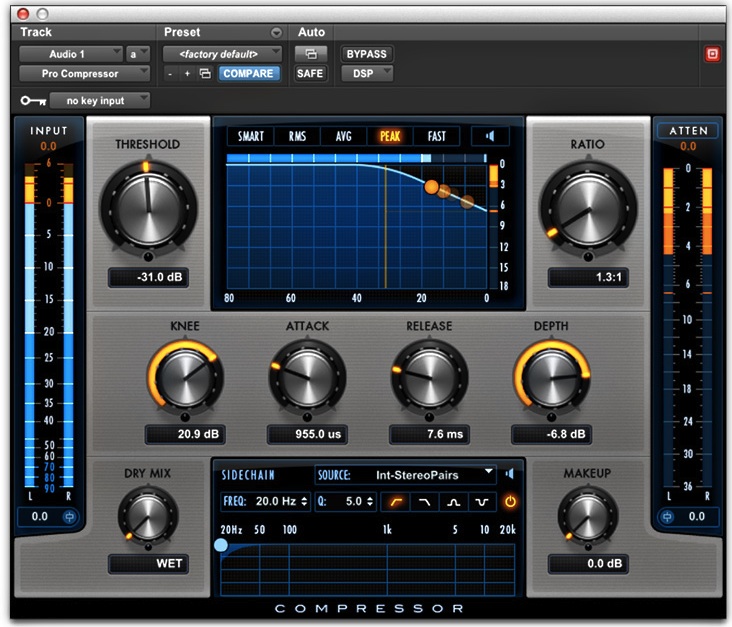Click the preset copy settings icon
Image resolution: width=732 pixels, height=627 pixels.
click(205, 73)
